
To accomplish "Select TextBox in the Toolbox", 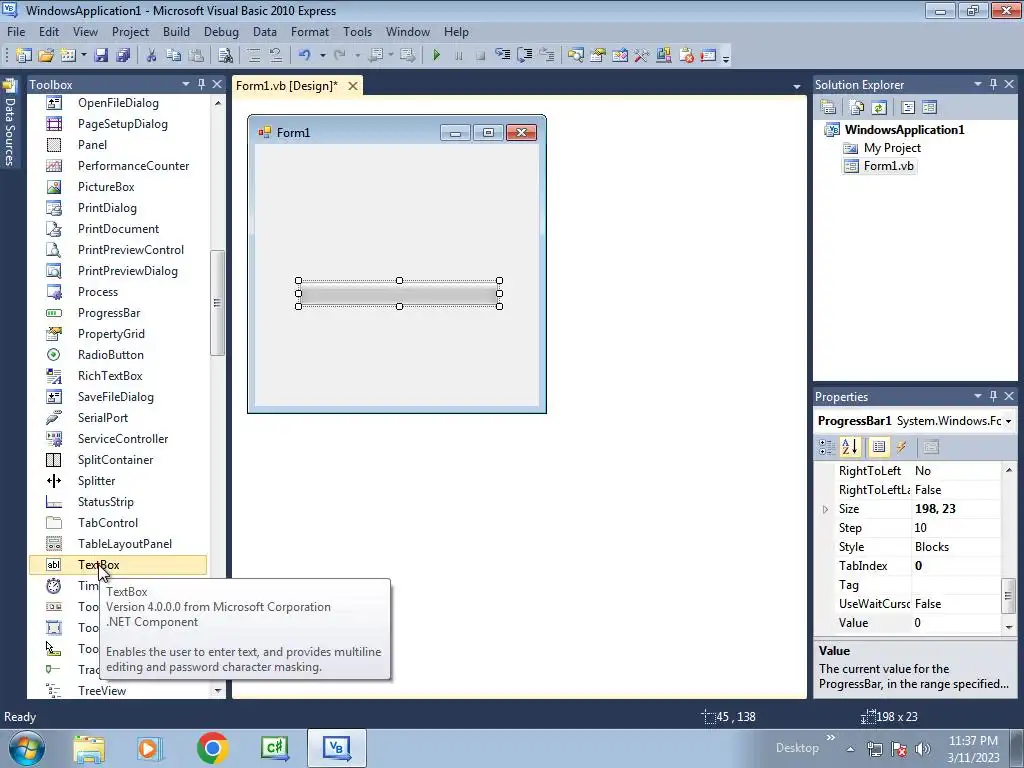I will point(118,565).
